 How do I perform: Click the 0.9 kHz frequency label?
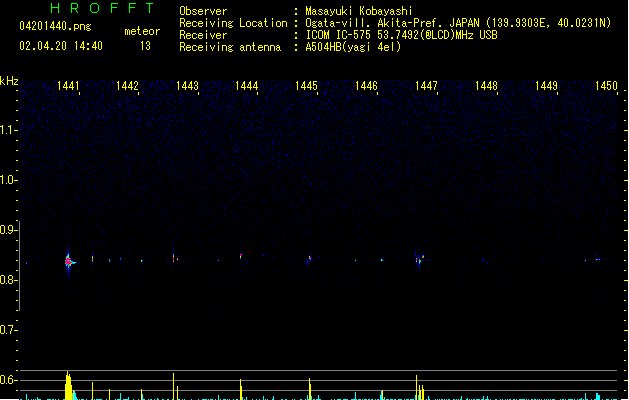[x=7, y=230]
